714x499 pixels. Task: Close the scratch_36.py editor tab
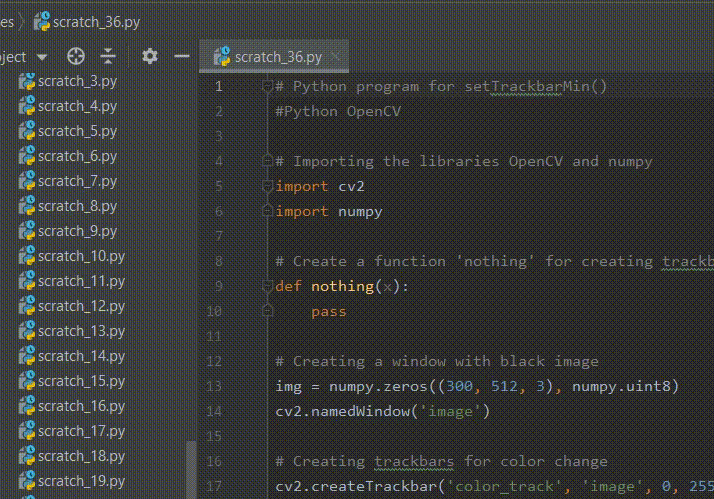click(334, 57)
